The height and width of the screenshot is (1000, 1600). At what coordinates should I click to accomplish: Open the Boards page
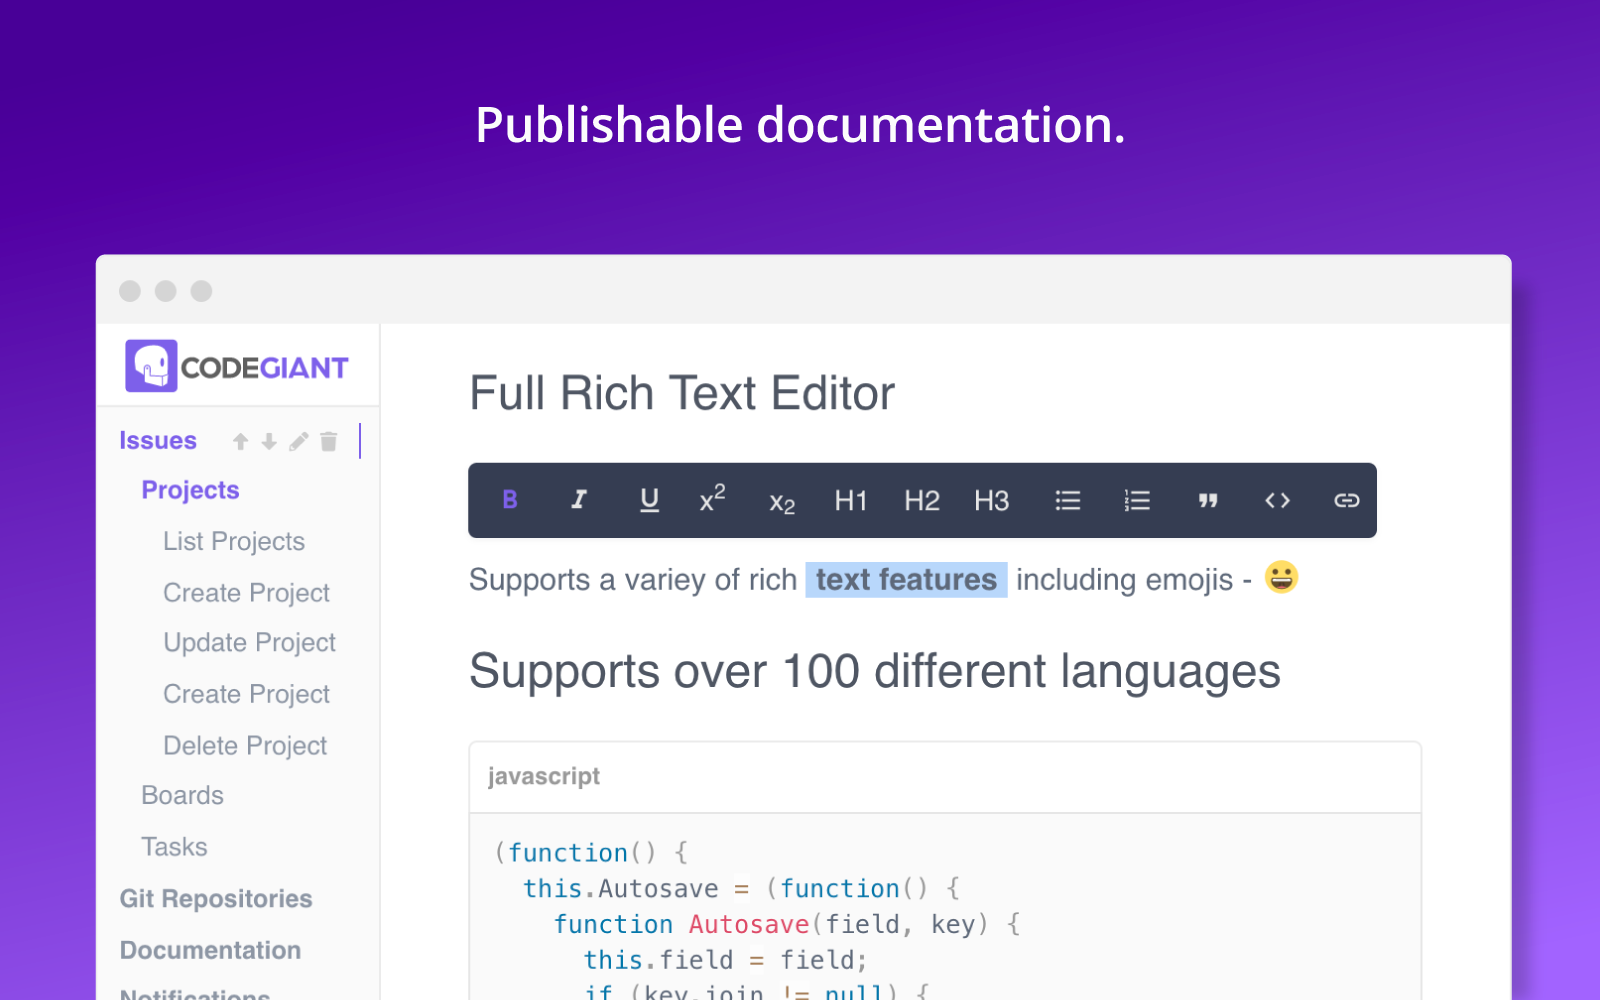click(x=182, y=795)
